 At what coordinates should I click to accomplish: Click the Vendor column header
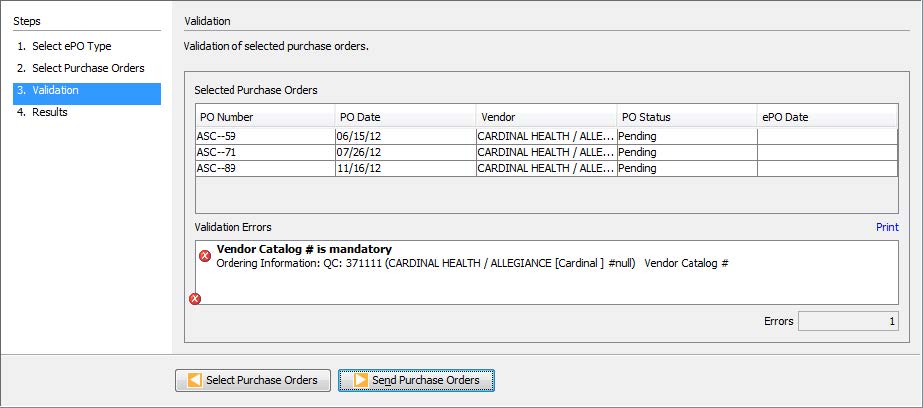(x=546, y=117)
